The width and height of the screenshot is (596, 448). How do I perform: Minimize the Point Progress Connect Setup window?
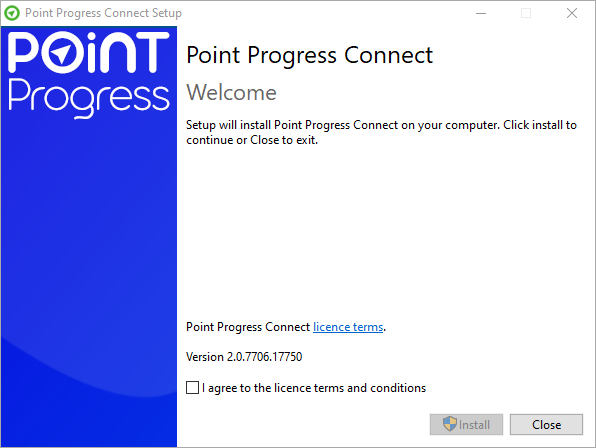pyautogui.click(x=481, y=13)
